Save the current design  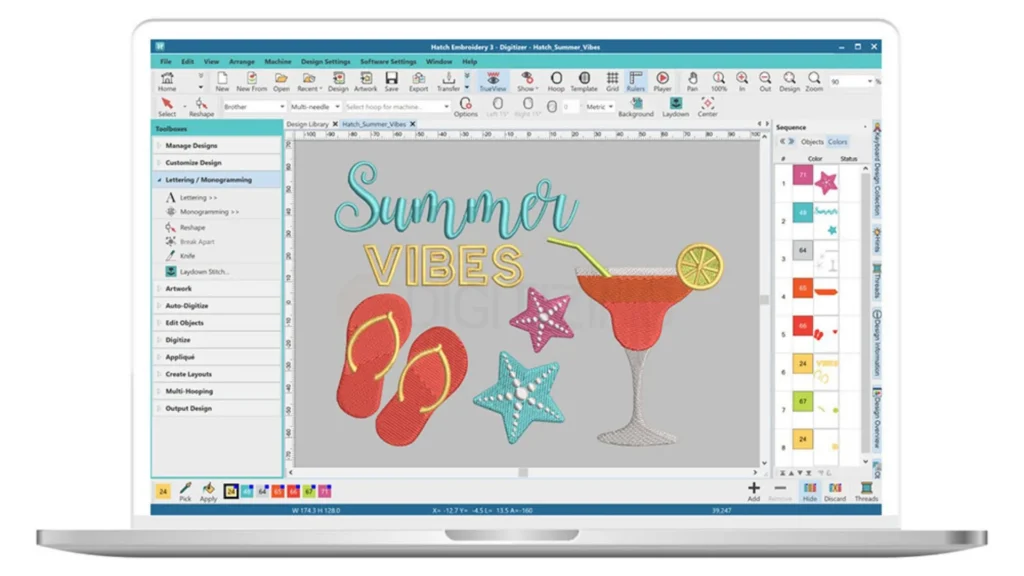click(x=391, y=82)
